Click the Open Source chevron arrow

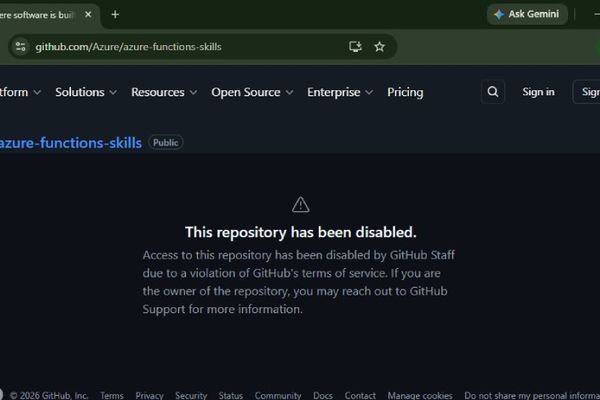click(290, 93)
